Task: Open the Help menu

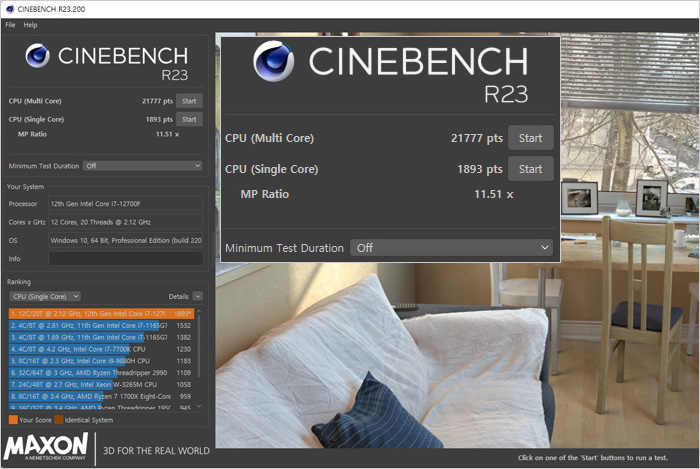Action: pos(30,24)
